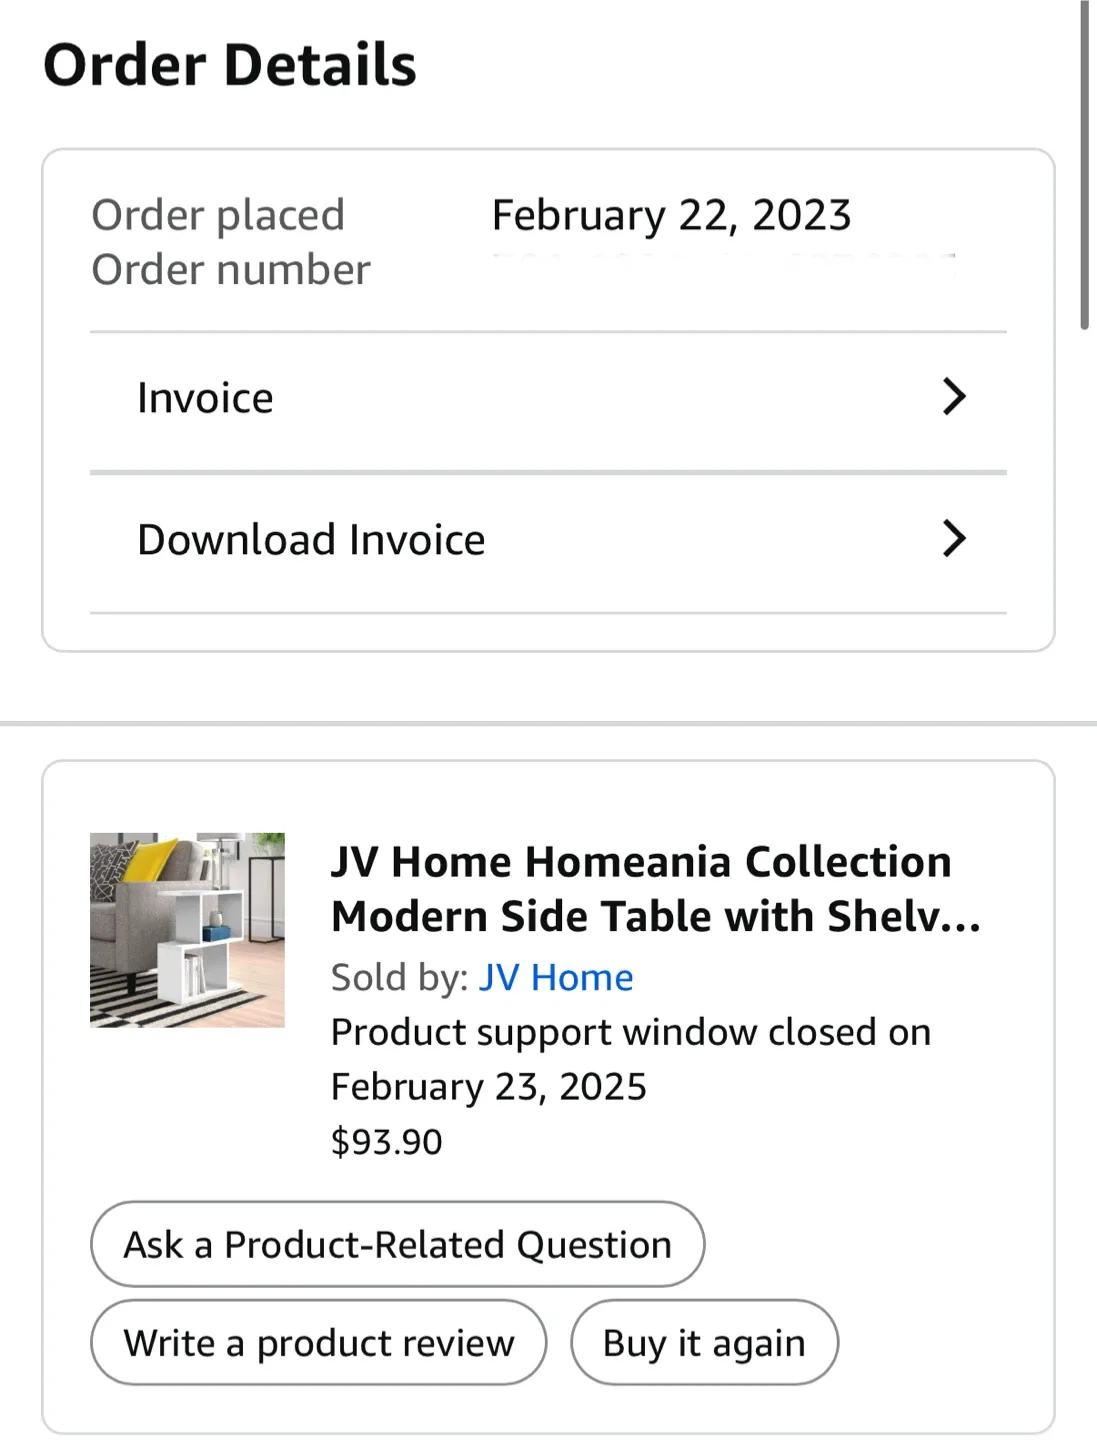1097x1440 pixels.
Task: View the order Invoice
Action: (x=205, y=397)
